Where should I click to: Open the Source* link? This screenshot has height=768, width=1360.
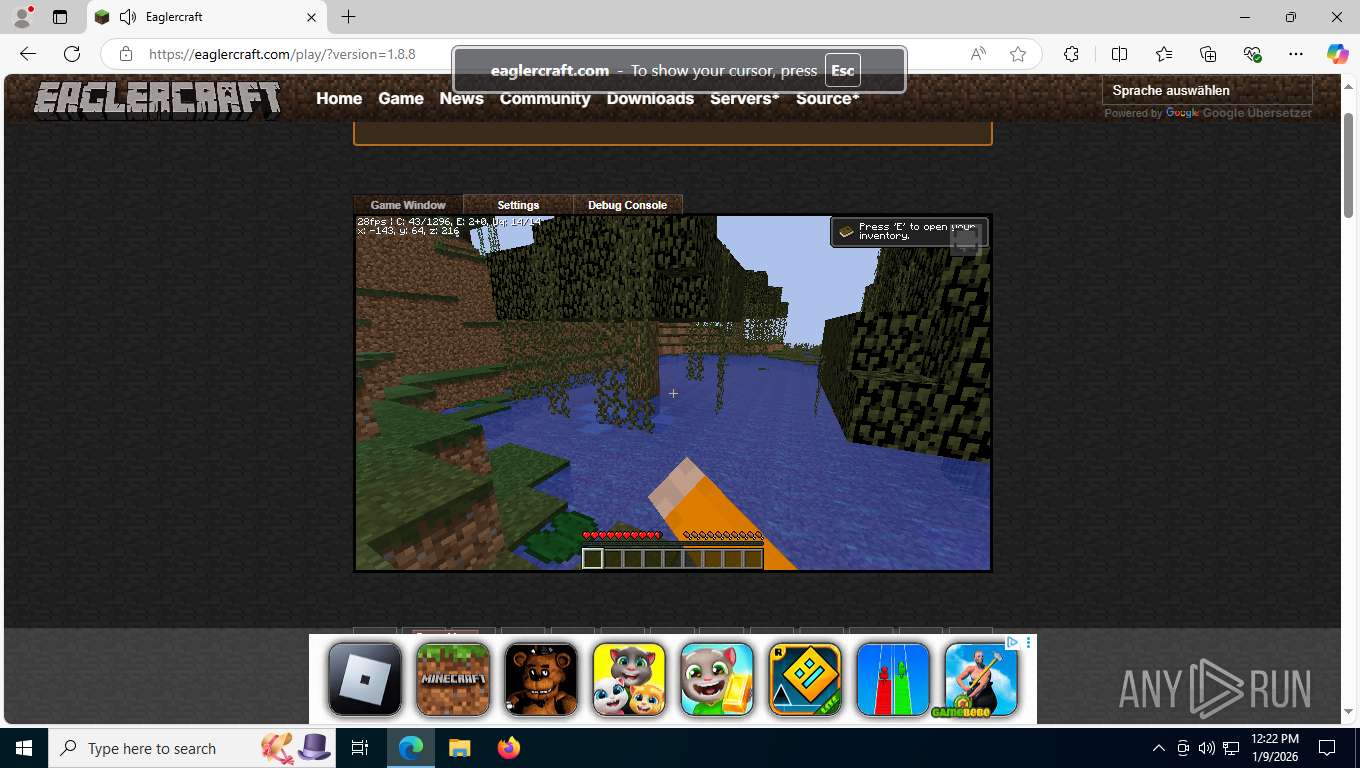coord(827,98)
